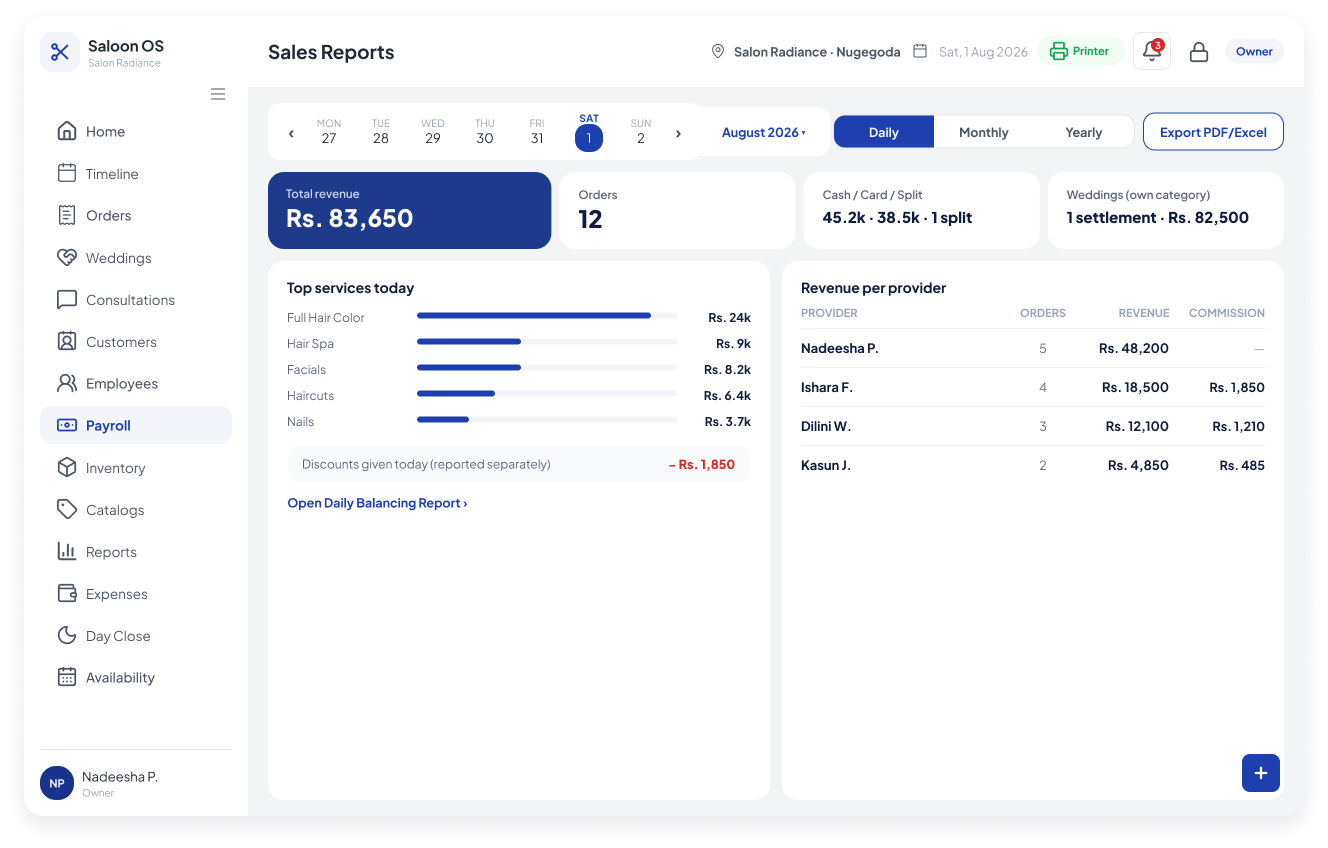Go to Availability in the sidebar
This screenshot has width=1328, height=848.
(x=136, y=677)
